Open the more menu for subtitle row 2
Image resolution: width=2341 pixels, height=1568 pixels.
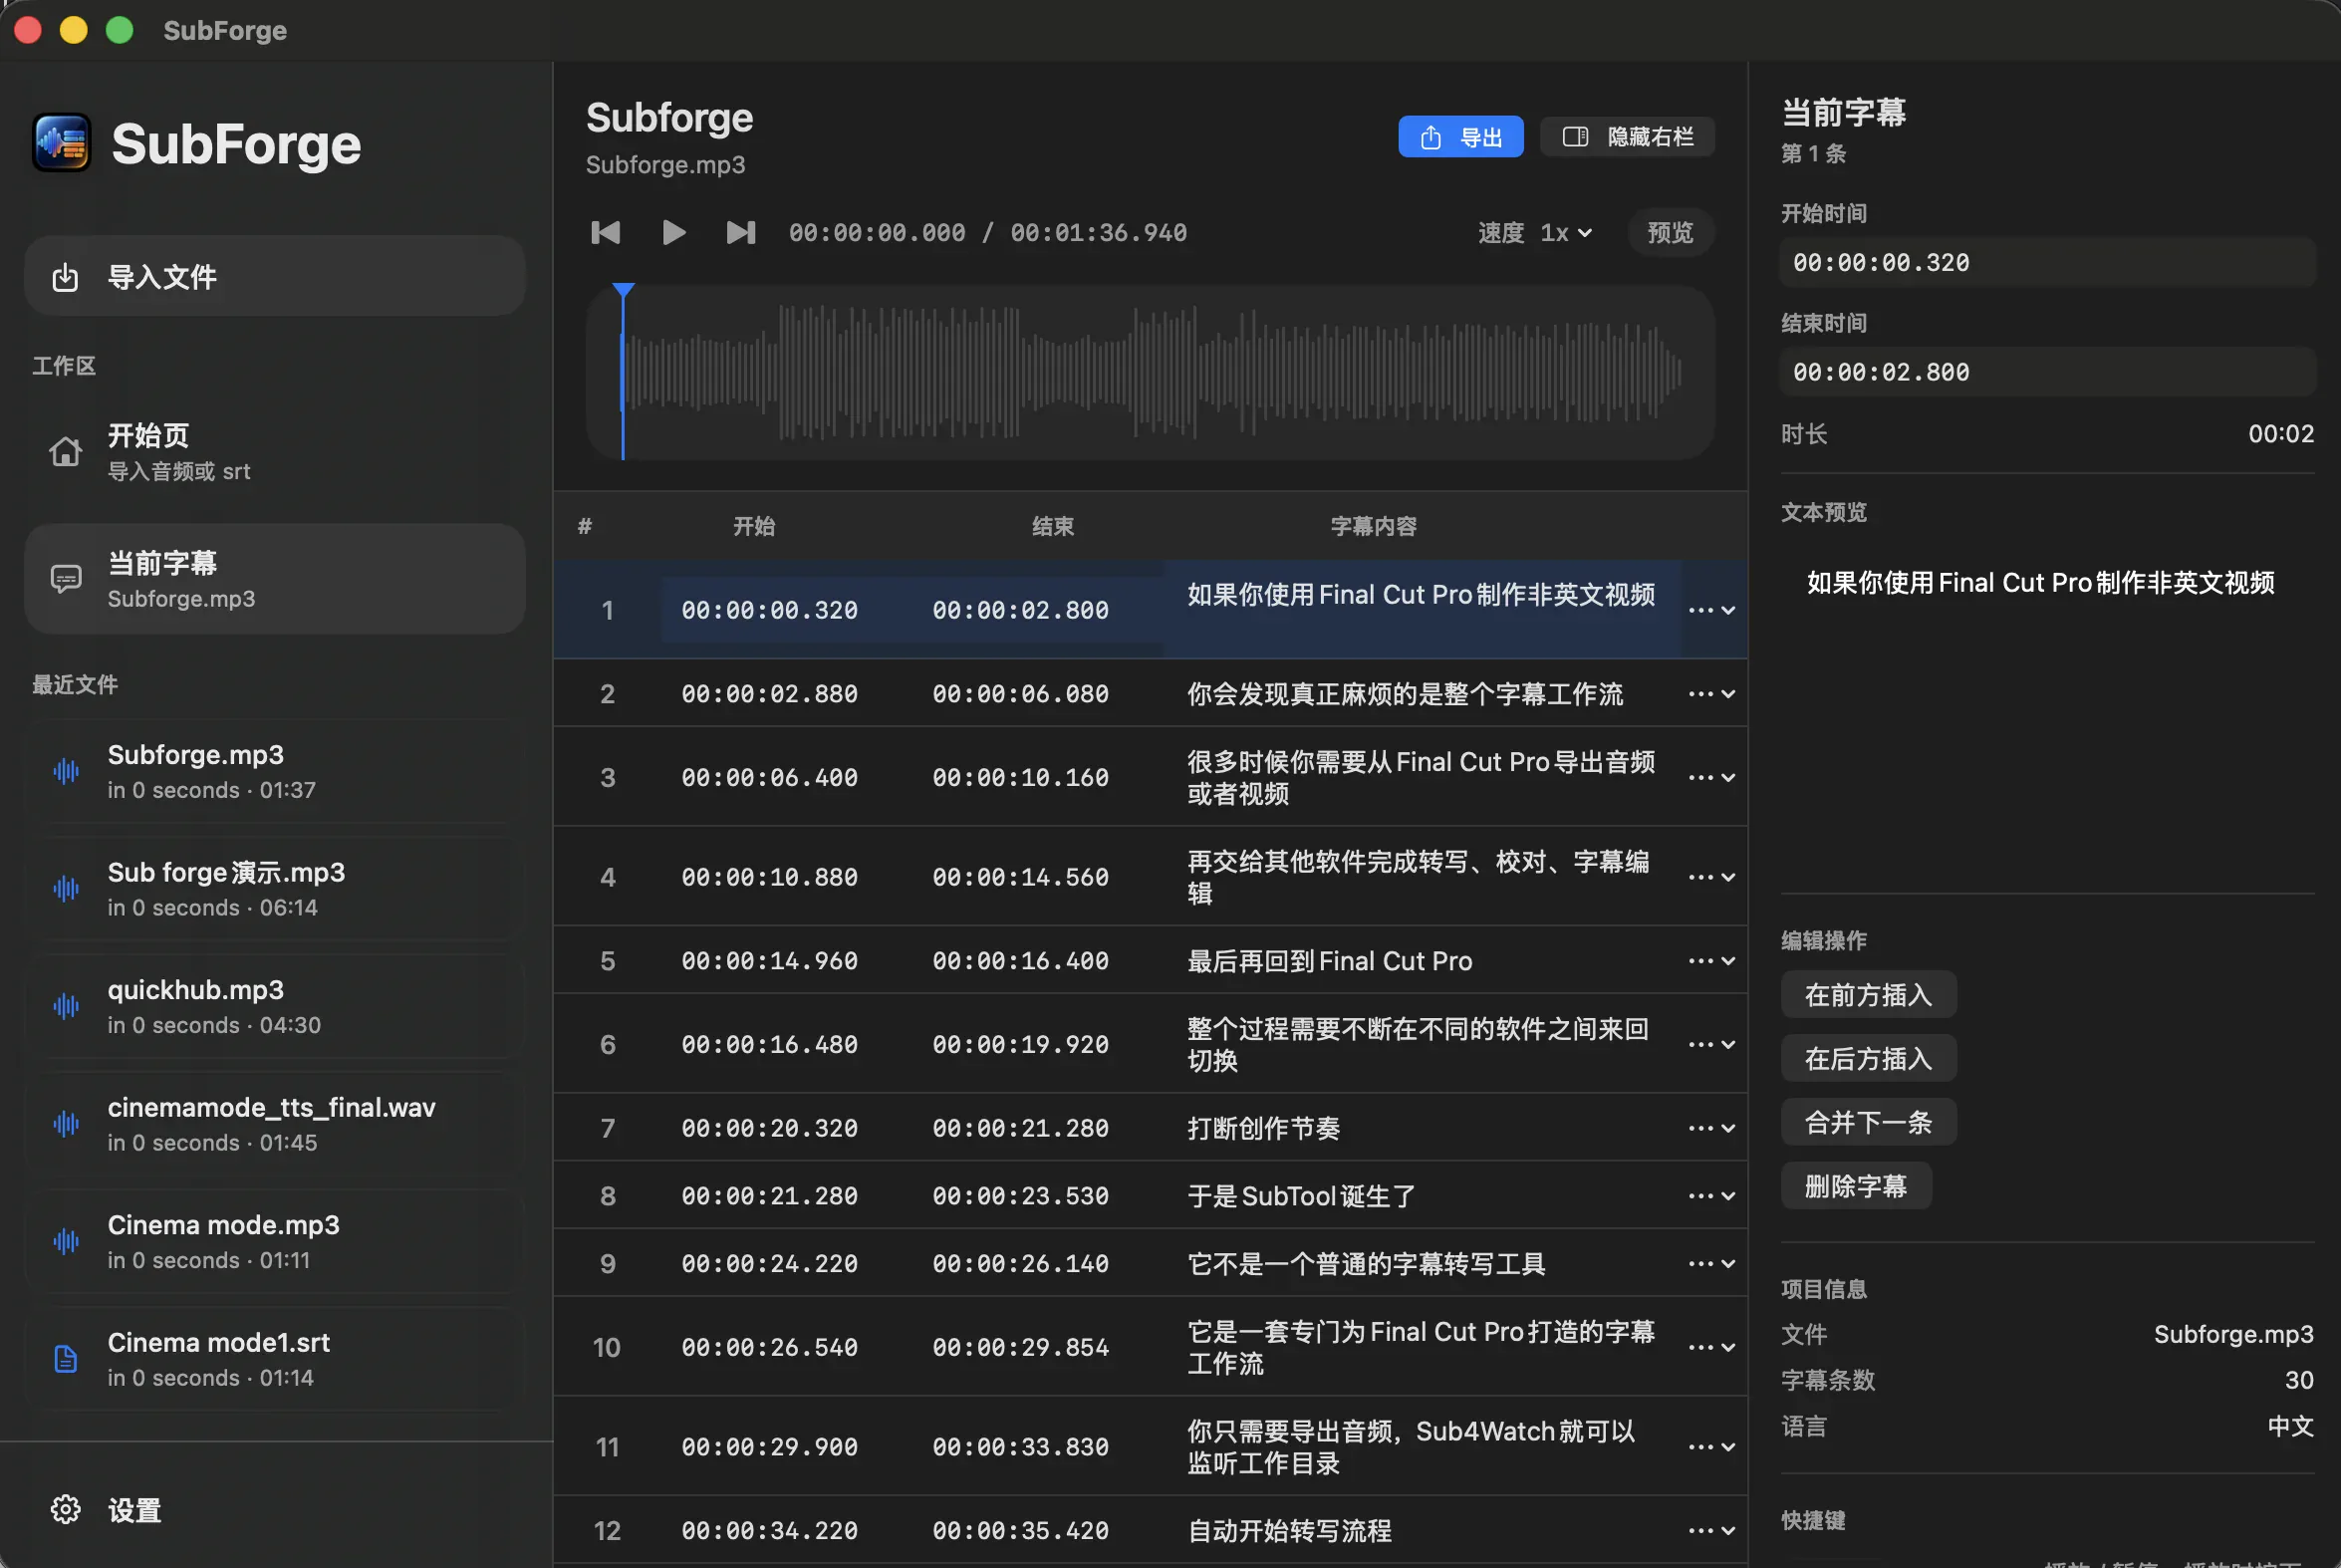tap(1711, 694)
